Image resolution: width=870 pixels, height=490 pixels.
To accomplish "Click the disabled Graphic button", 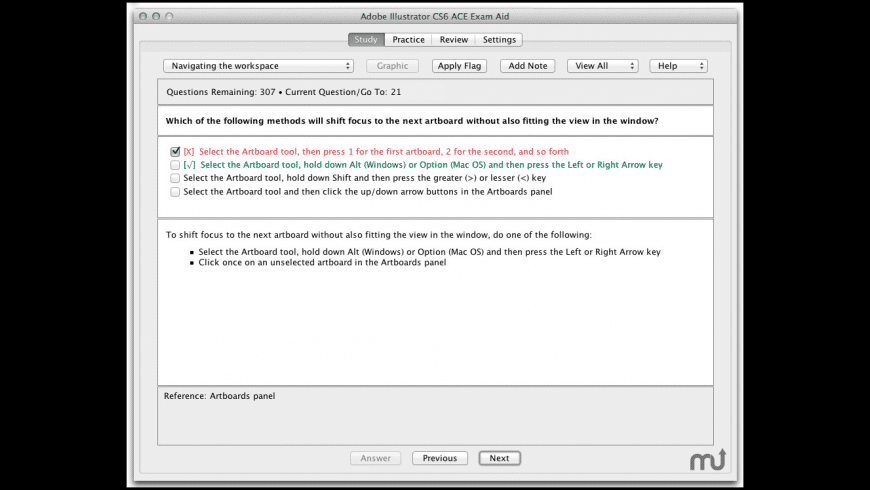I will [392, 65].
